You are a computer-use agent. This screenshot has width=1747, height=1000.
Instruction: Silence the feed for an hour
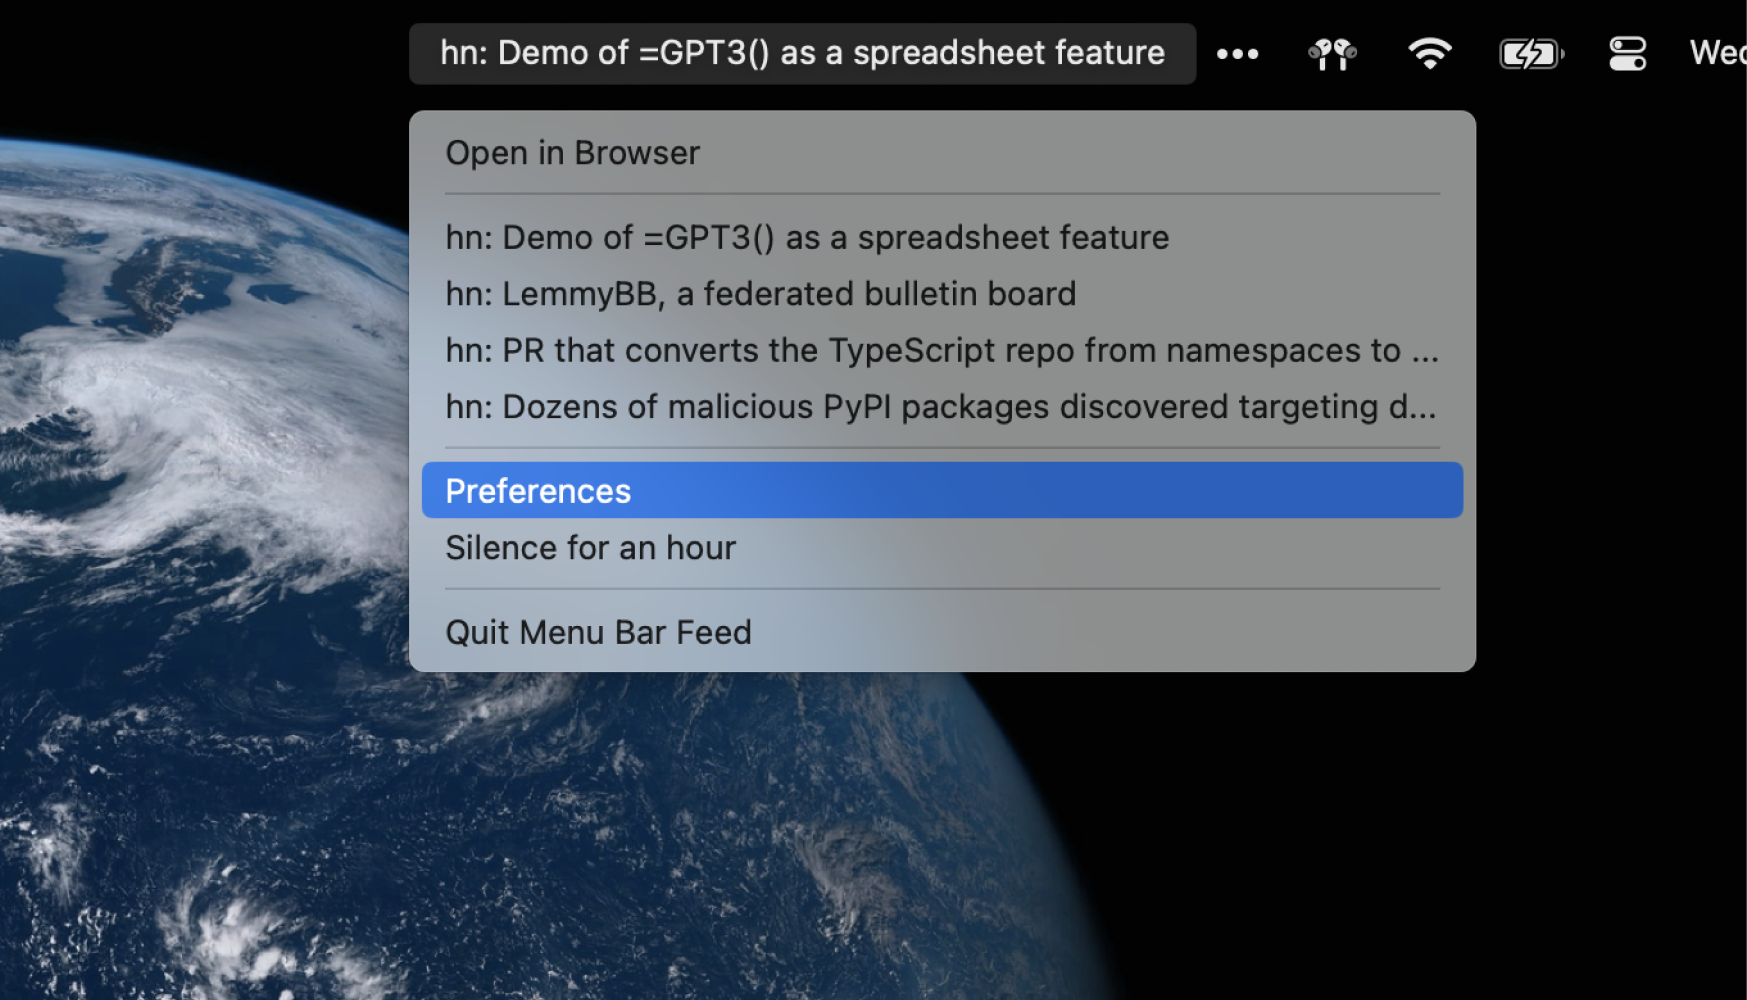pos(590,548)
